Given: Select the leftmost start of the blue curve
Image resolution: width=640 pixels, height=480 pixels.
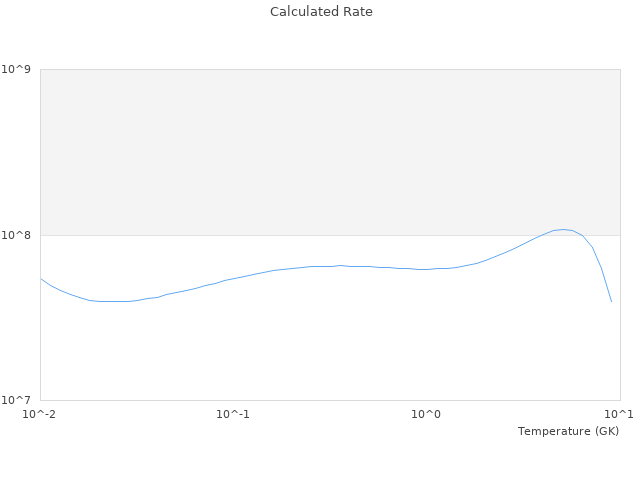Looking at the screenshot, I should click(x=40, y=279).
